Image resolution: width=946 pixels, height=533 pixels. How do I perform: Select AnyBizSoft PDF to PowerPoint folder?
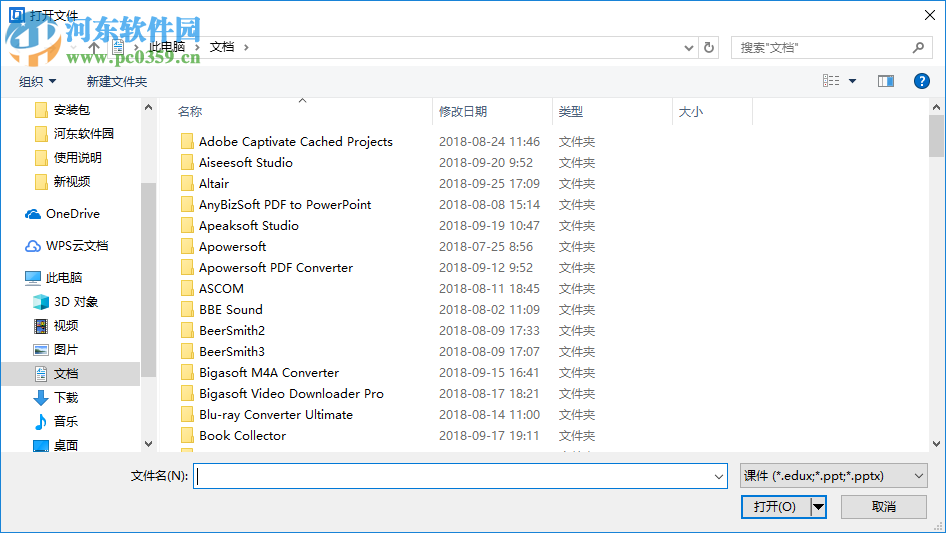pos(285,205)
